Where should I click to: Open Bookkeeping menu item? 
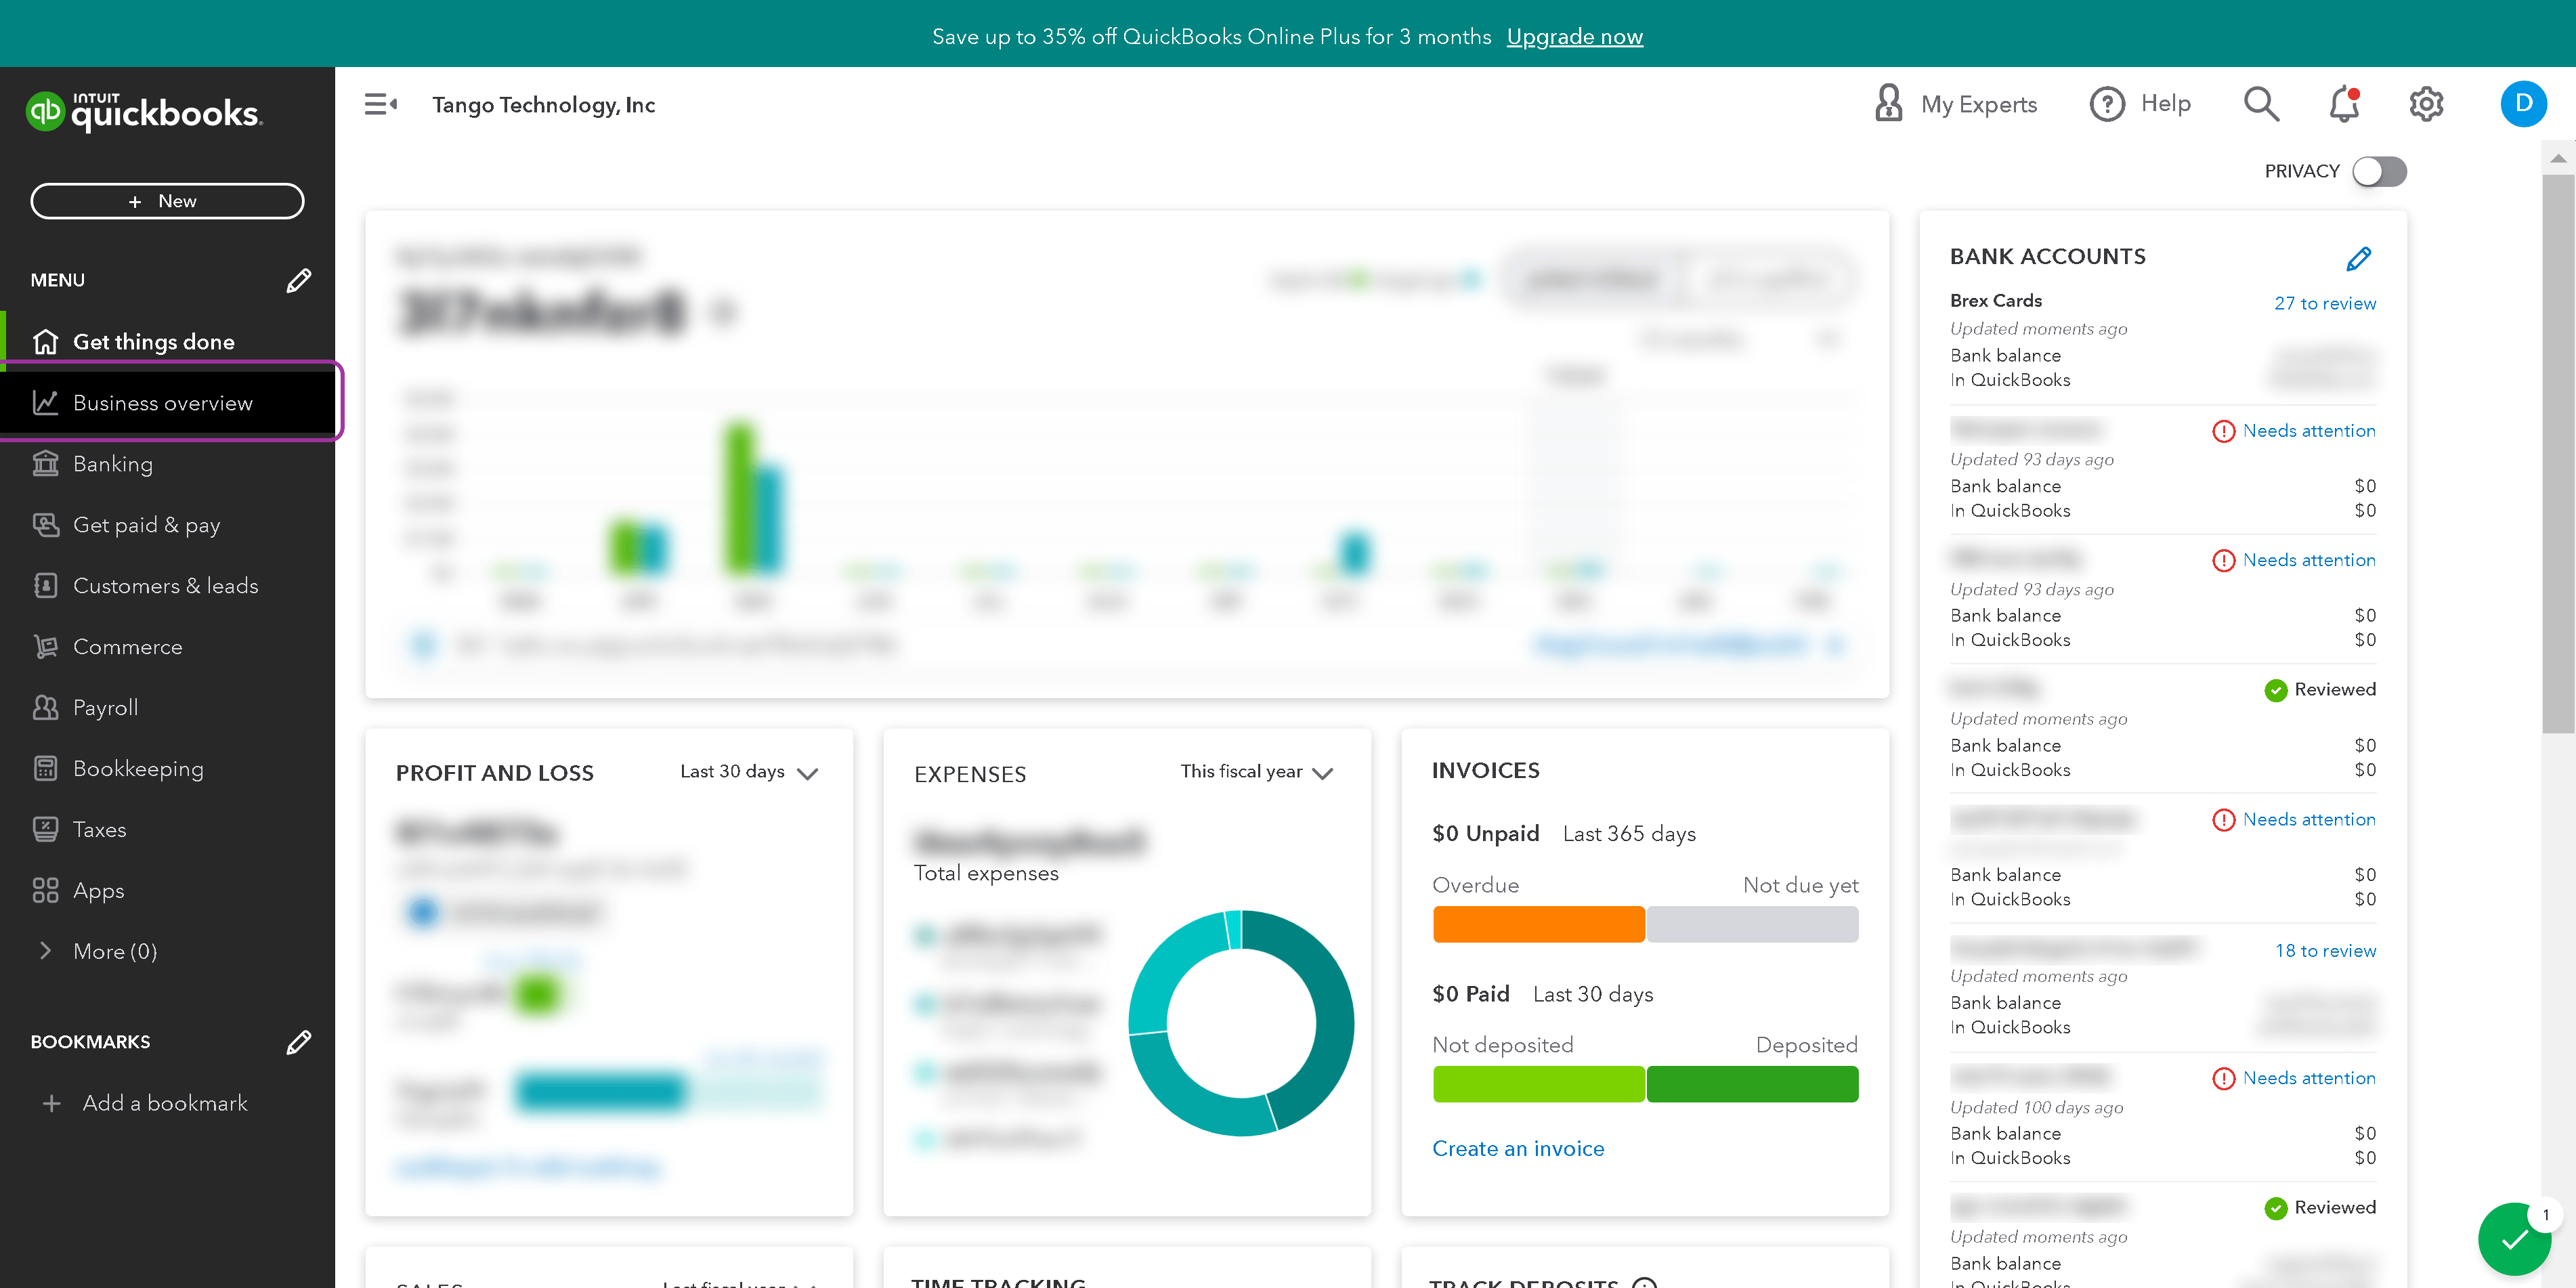pos(168,768)
